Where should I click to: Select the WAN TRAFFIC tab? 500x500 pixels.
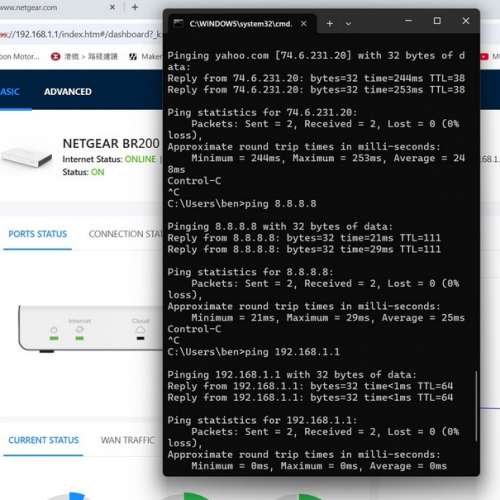128,440
